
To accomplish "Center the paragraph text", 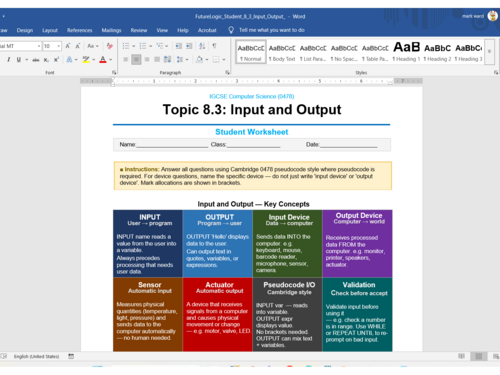I will (136, 60).
